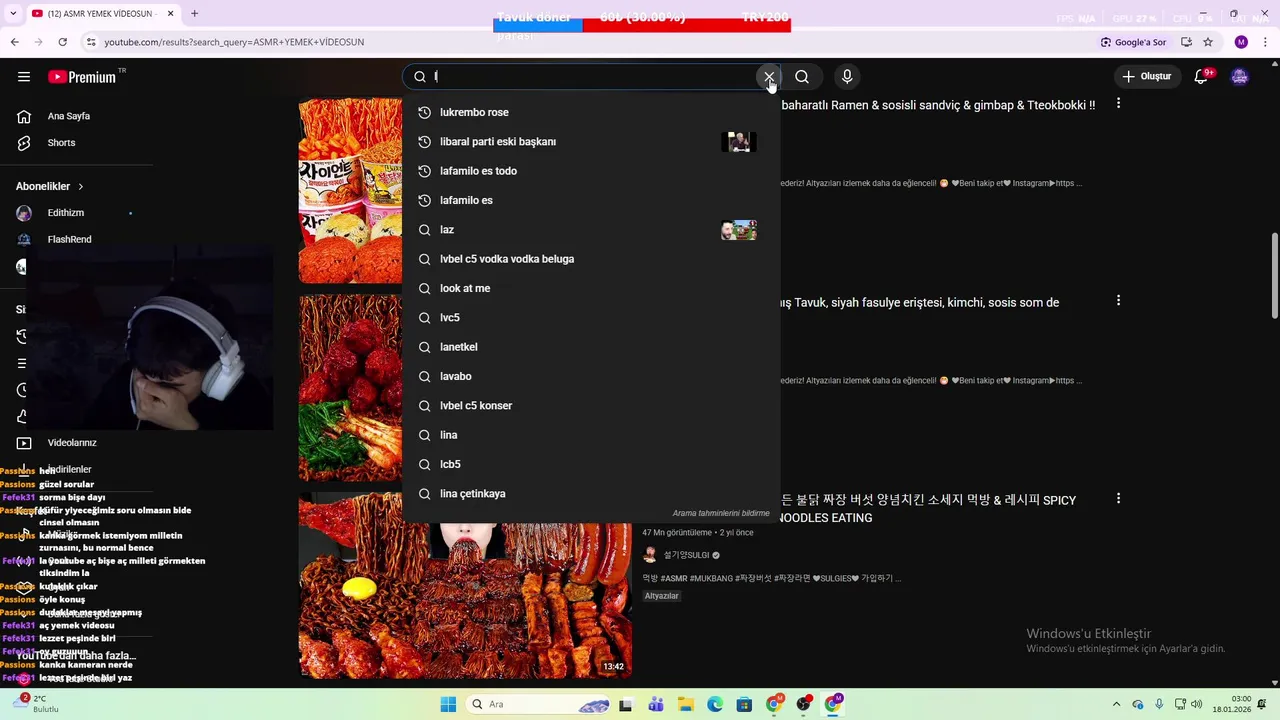Click install app icon in address bar
1280x720 pixels.
pyautogui.click(x=1186, y=42)
